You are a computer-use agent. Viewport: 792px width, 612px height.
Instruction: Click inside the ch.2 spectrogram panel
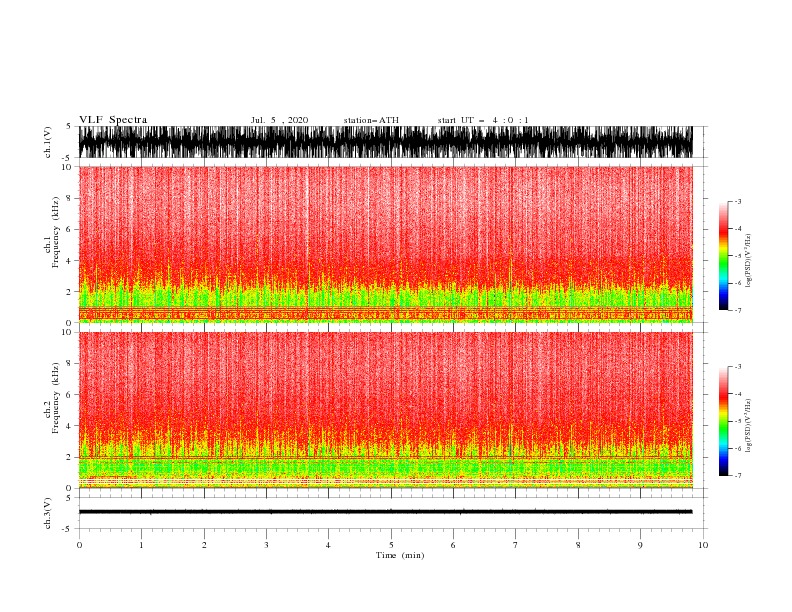(385, 410)
